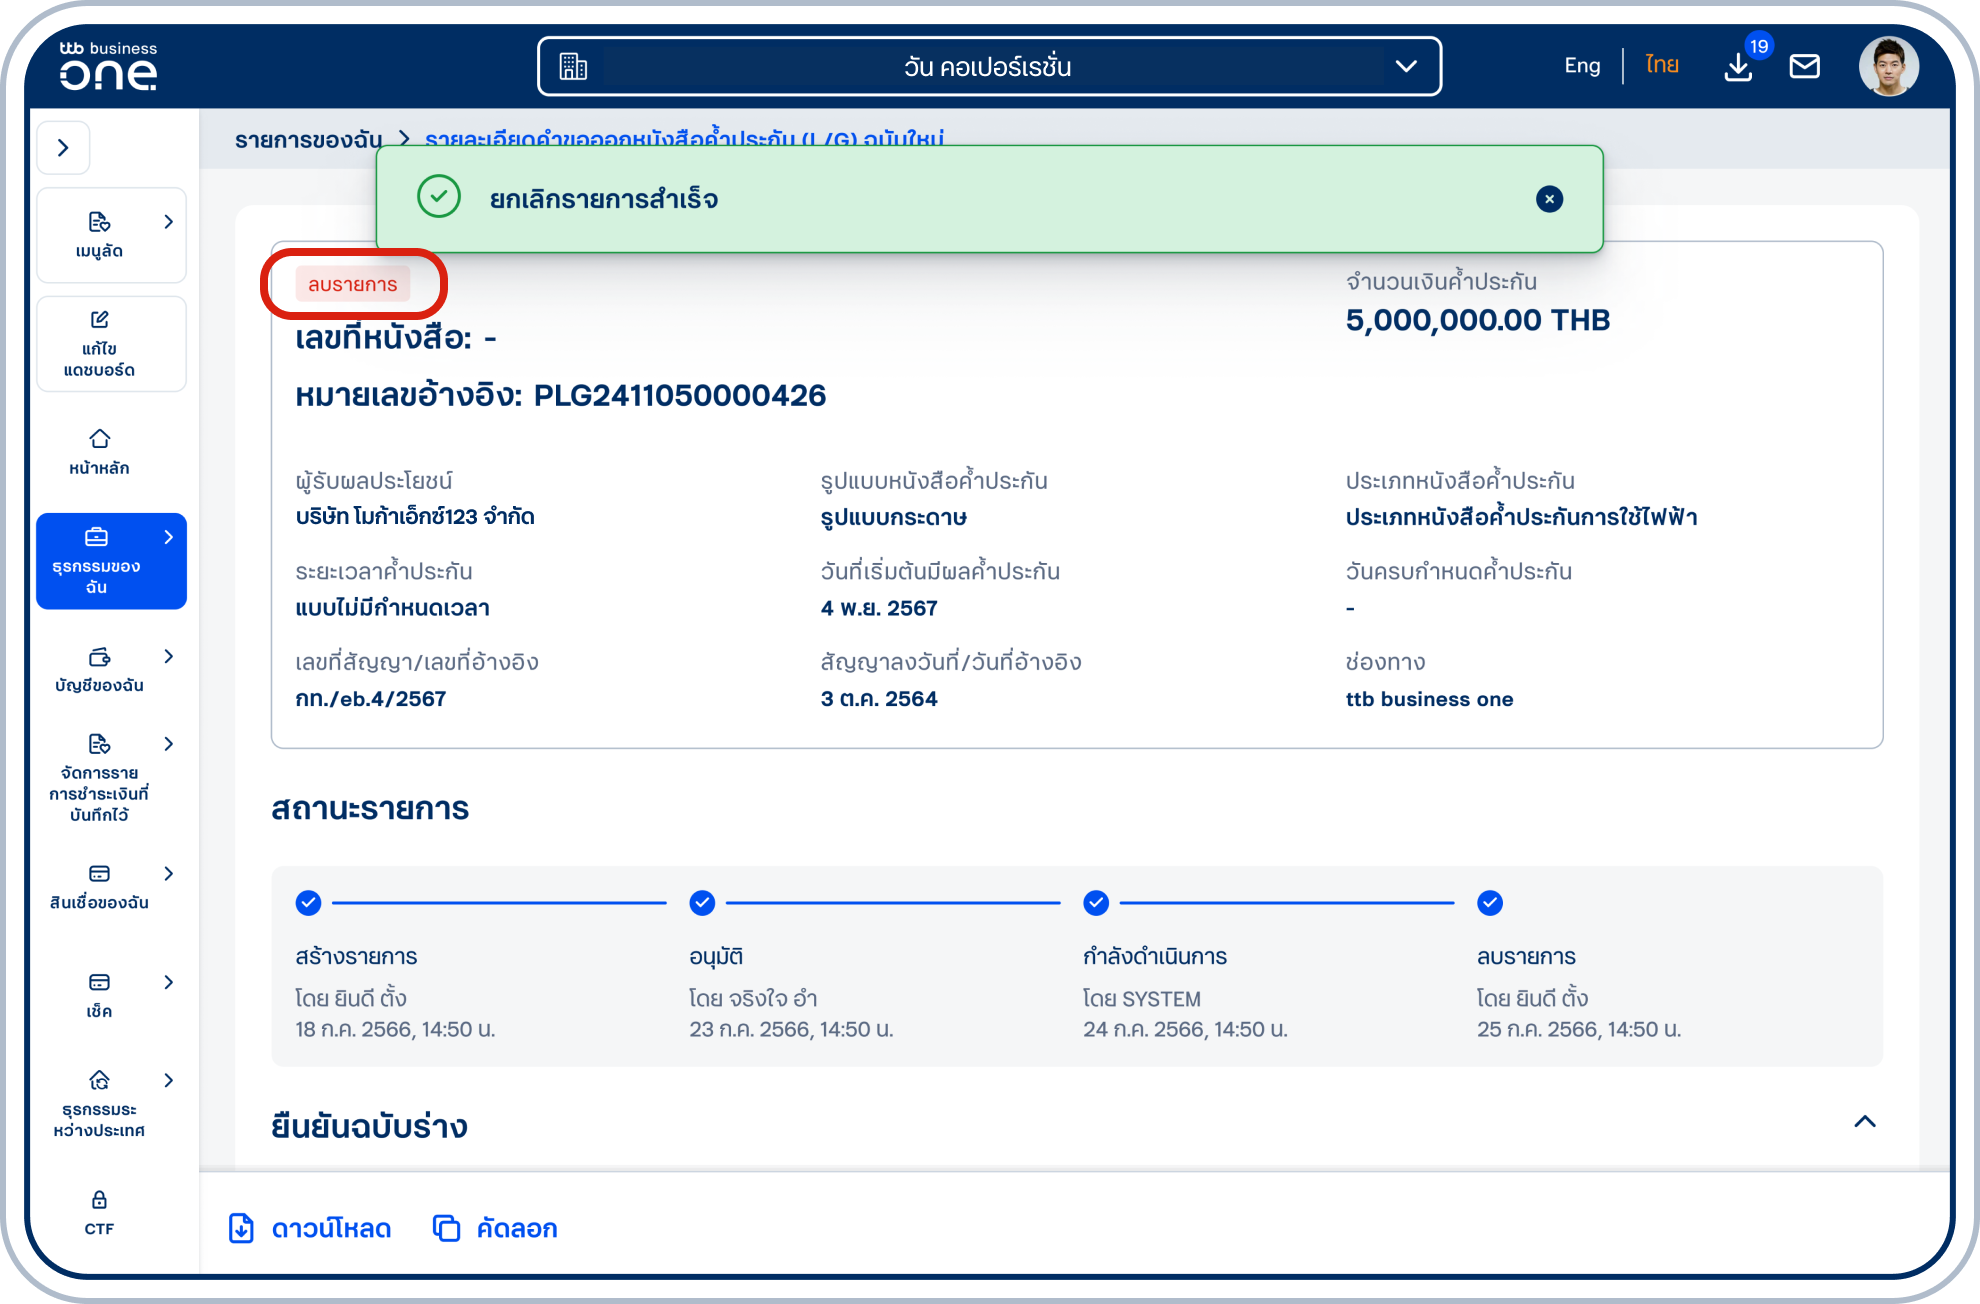
Task: Switch language to Eng
Action: tap(1582, 66)
